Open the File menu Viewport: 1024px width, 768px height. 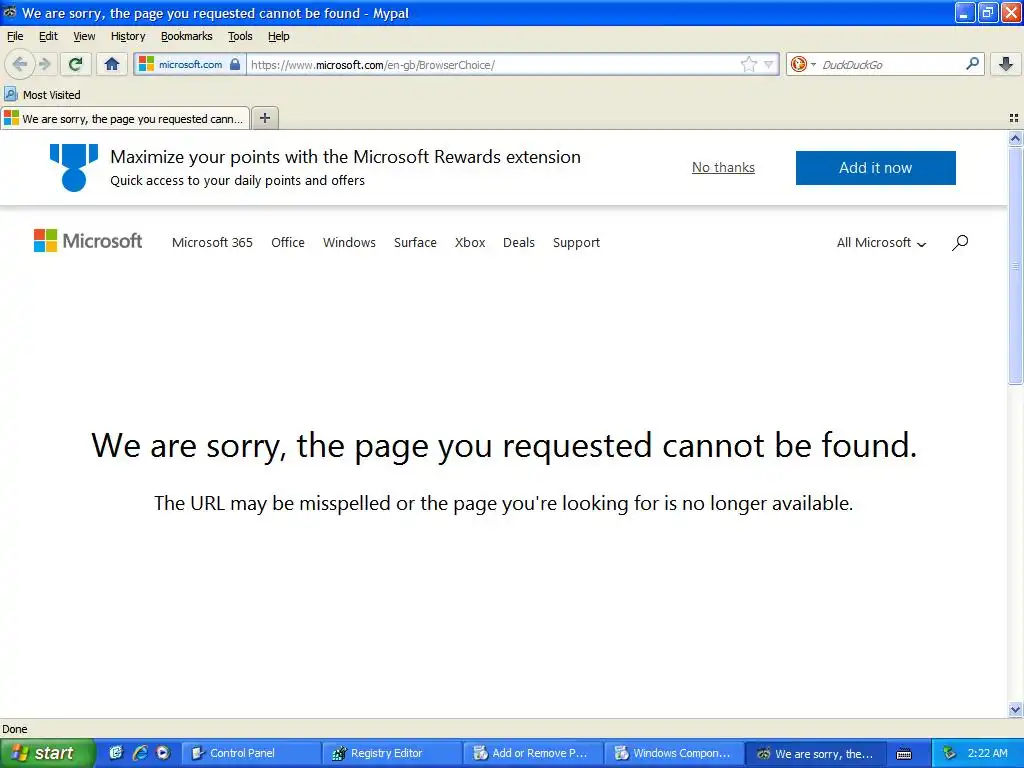coord(15,36)
